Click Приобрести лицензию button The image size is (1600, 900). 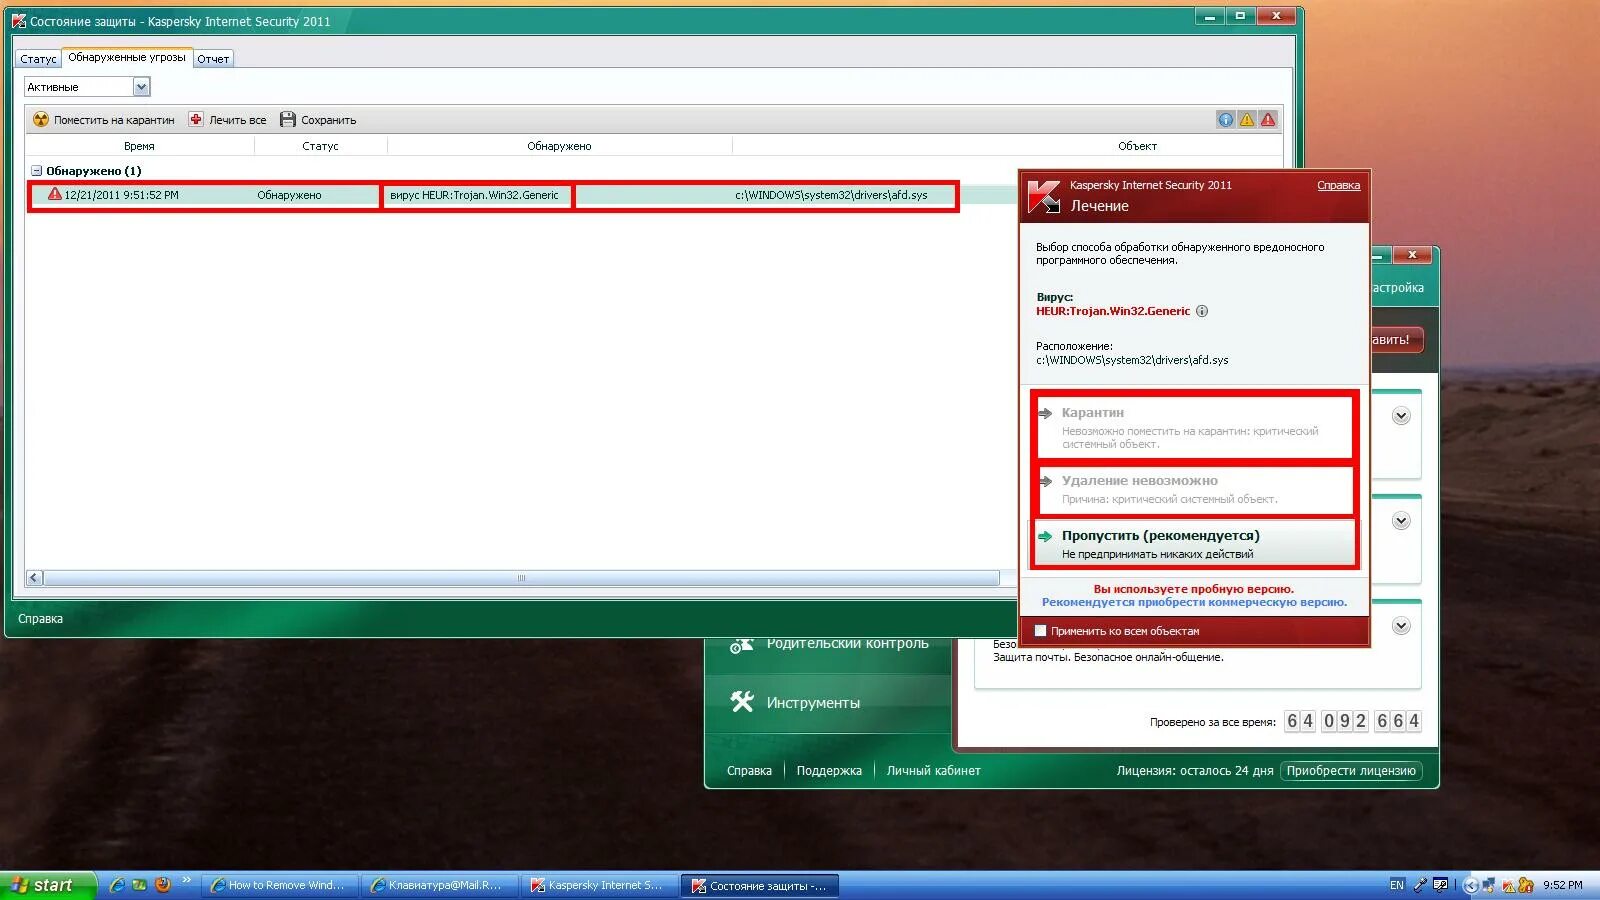(1351, 771)
